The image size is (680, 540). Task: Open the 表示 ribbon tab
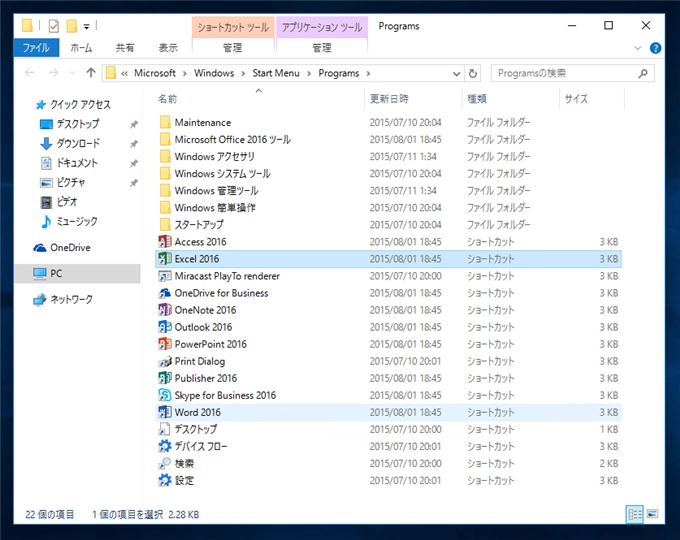(168, 48)
